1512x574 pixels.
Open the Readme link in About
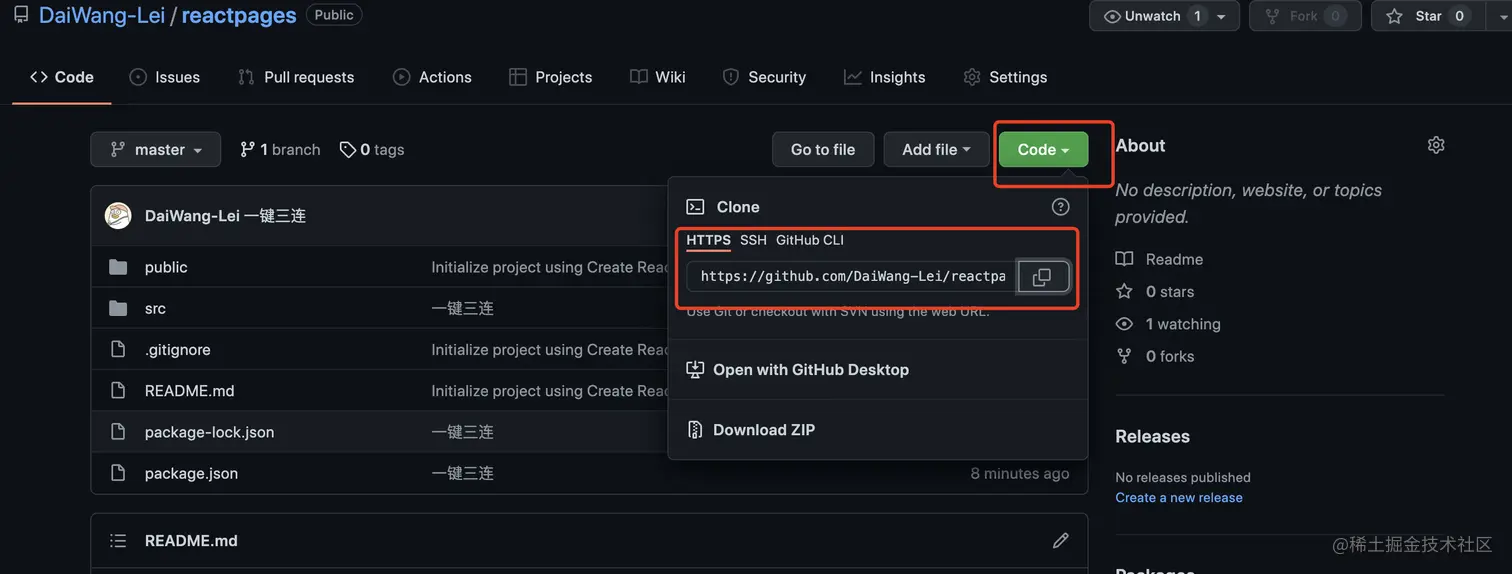pos(1160,259)
